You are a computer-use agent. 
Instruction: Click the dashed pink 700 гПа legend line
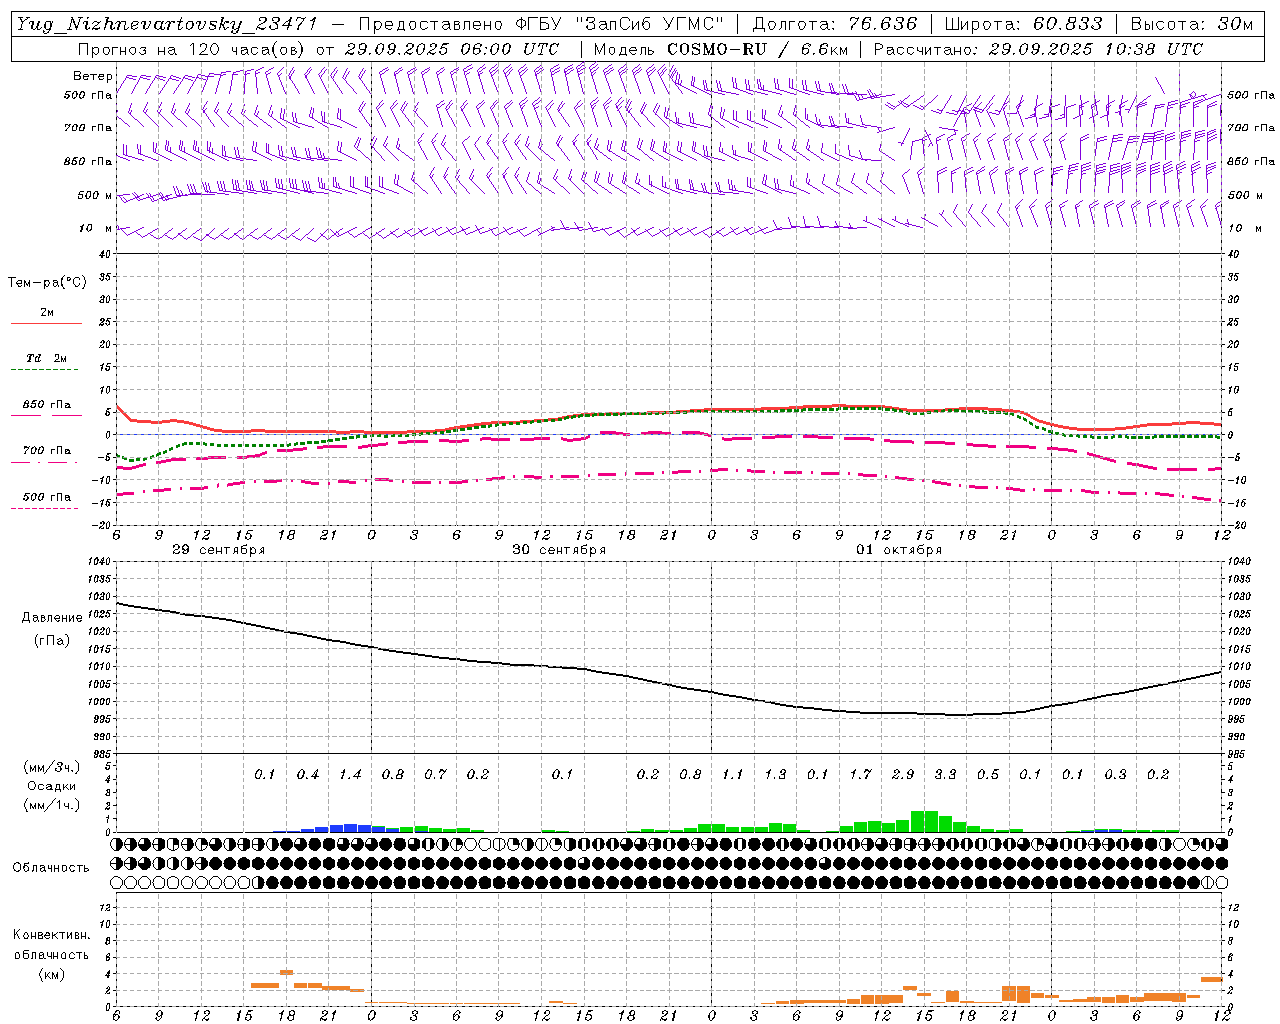tap(44, 462)
